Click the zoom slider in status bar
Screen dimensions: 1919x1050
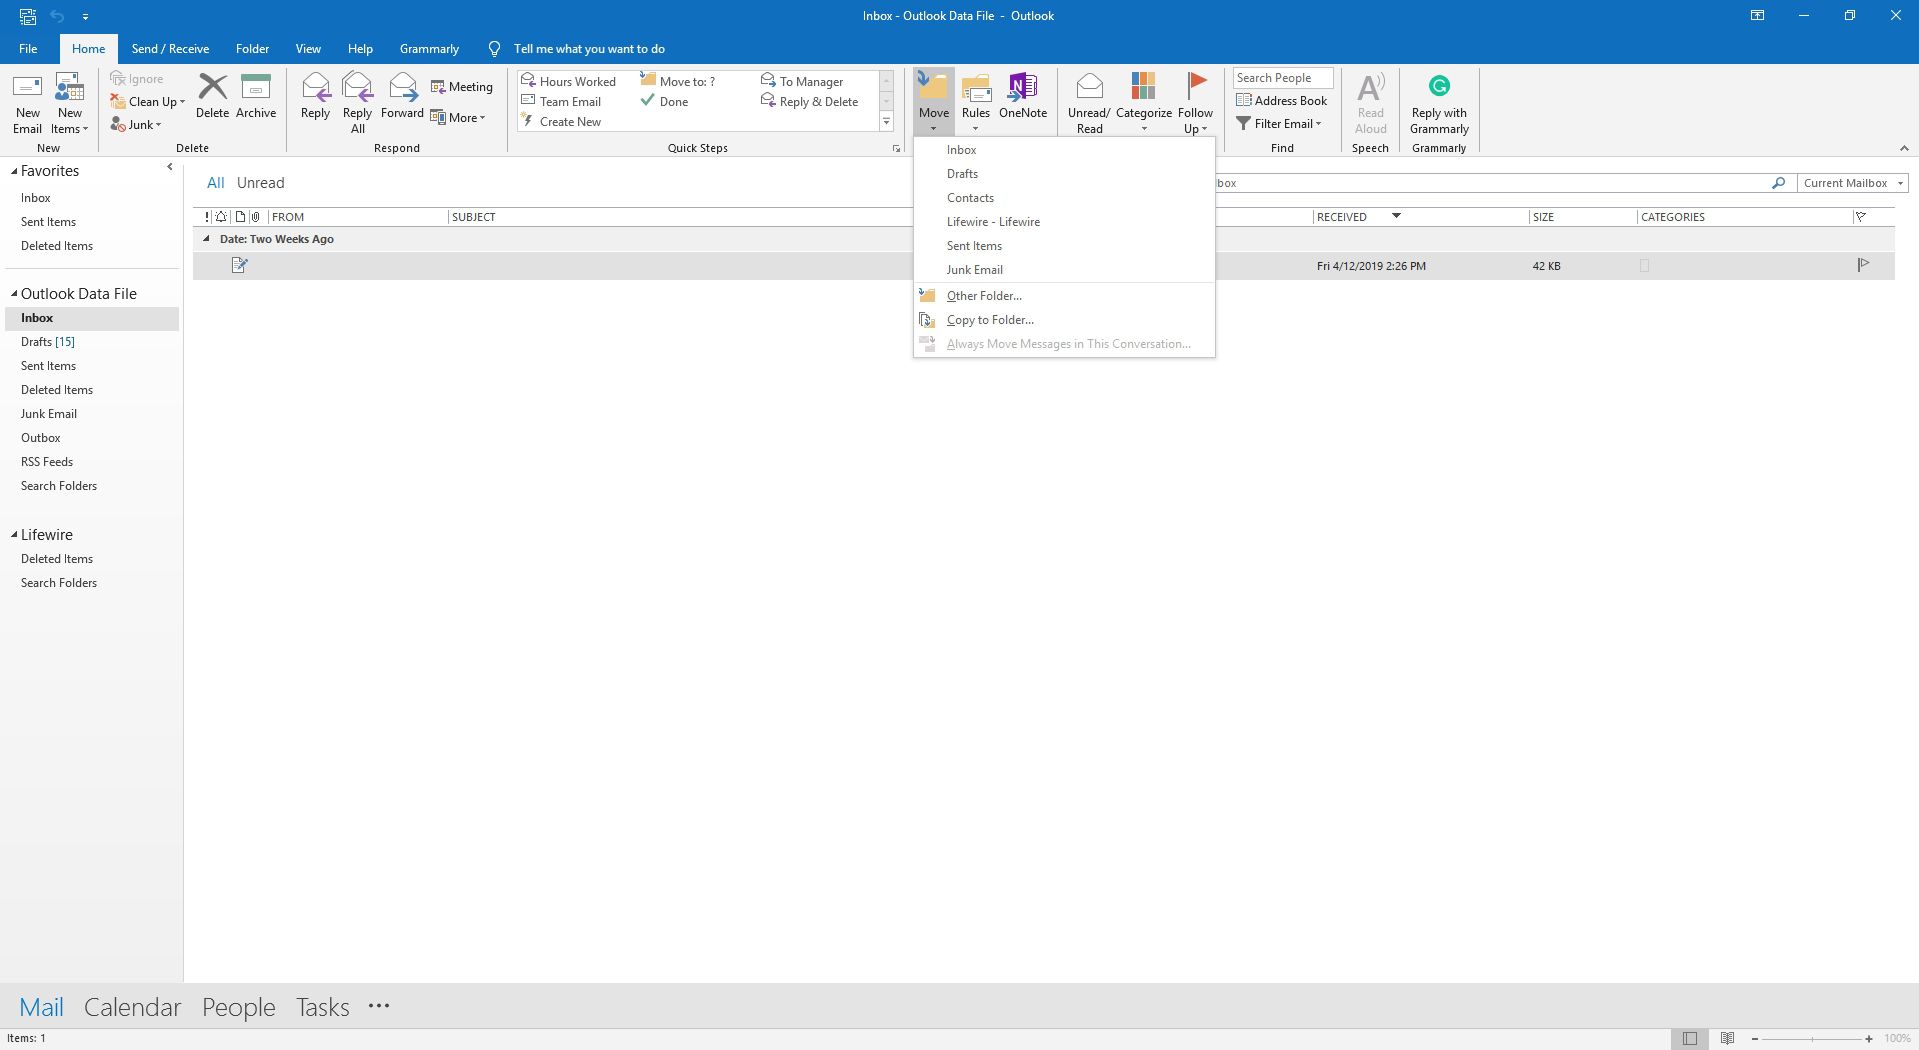[x=1812, y=1039]
